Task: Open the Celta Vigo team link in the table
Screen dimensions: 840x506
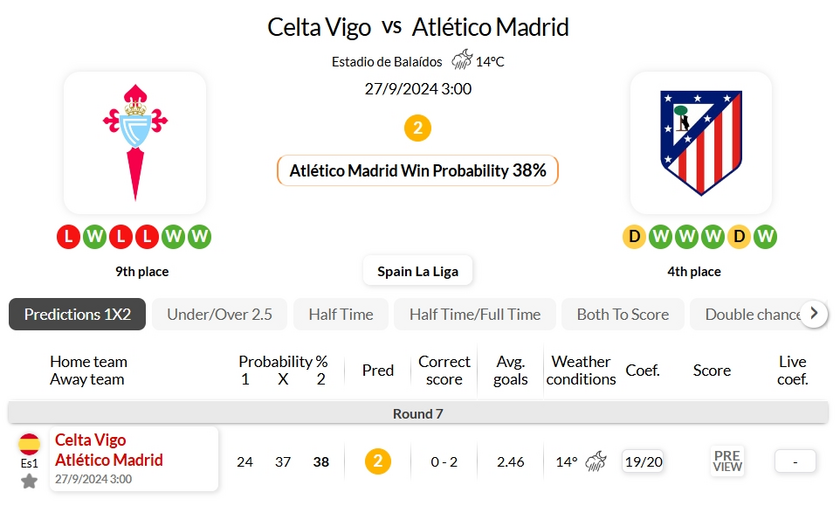Action: (91, 440)
